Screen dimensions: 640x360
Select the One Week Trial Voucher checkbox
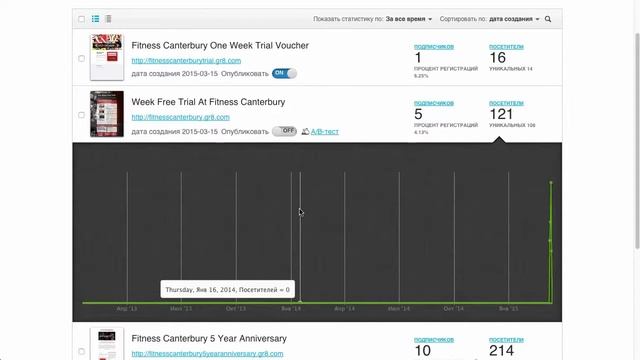[x=82, y=58]
